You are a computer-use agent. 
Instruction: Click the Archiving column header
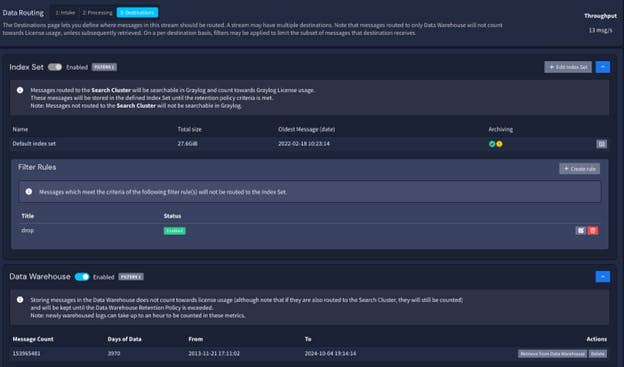[x=501, y=129]
